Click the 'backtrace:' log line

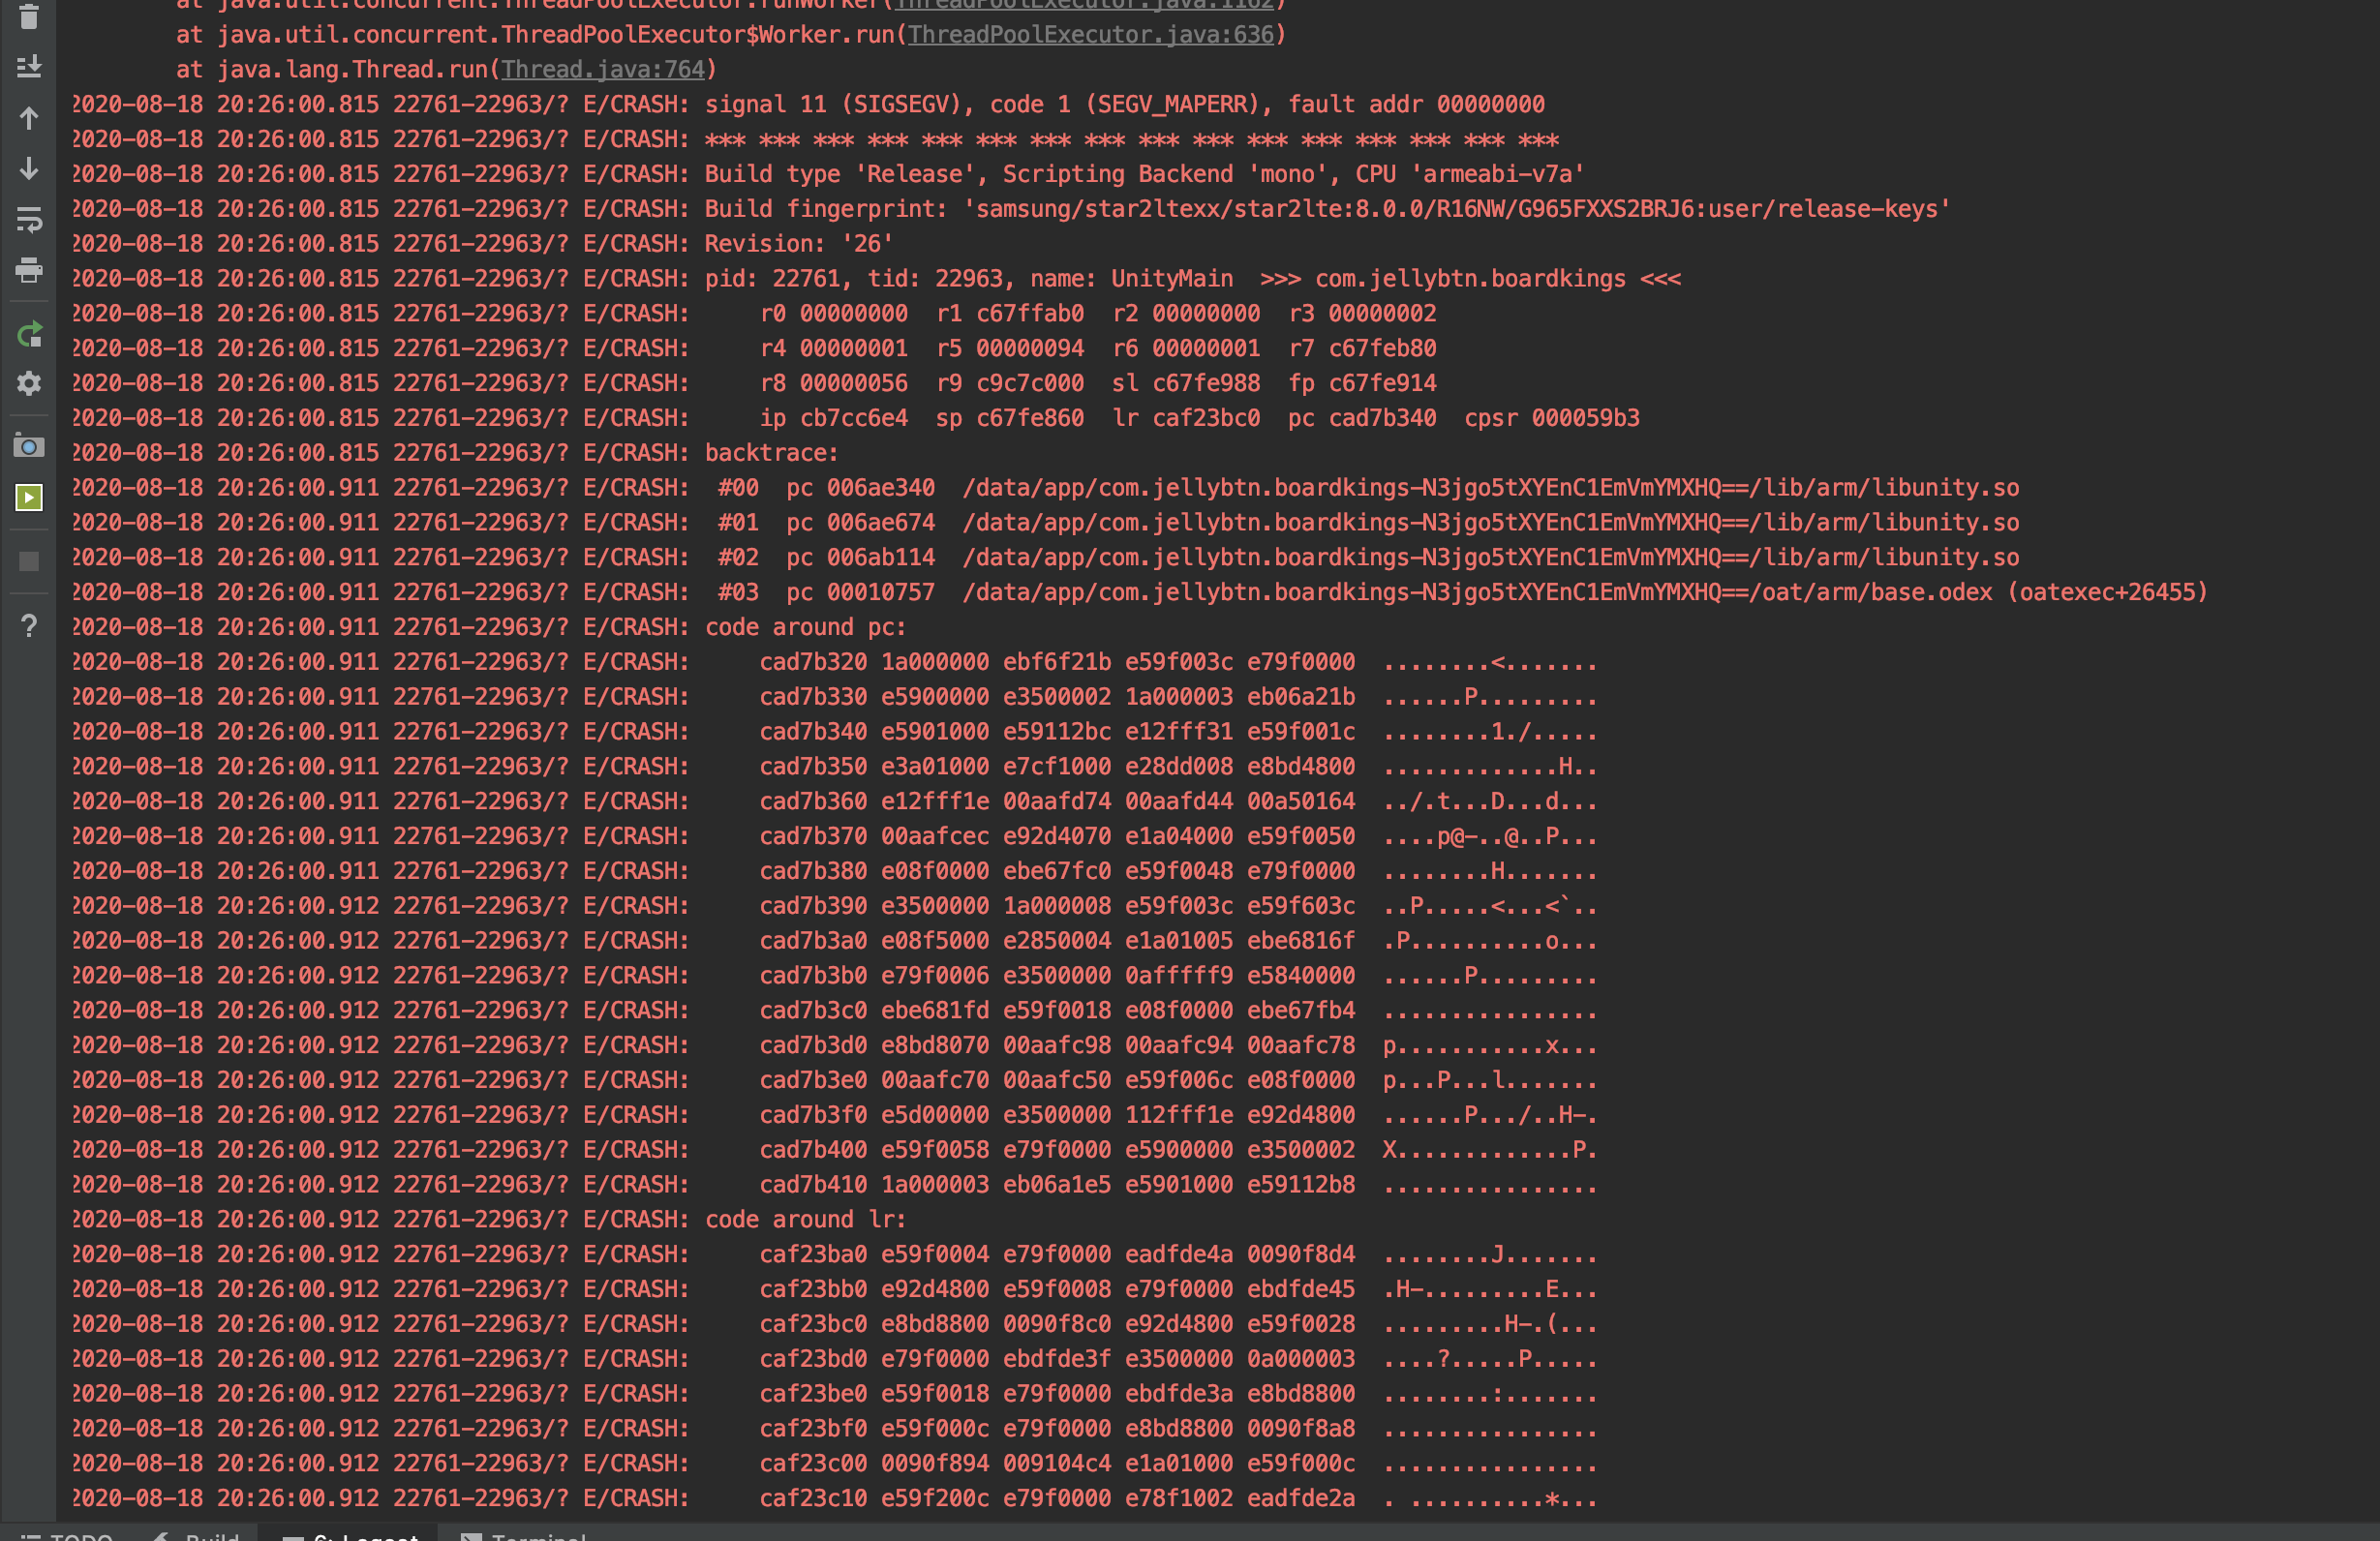(770, 453)
